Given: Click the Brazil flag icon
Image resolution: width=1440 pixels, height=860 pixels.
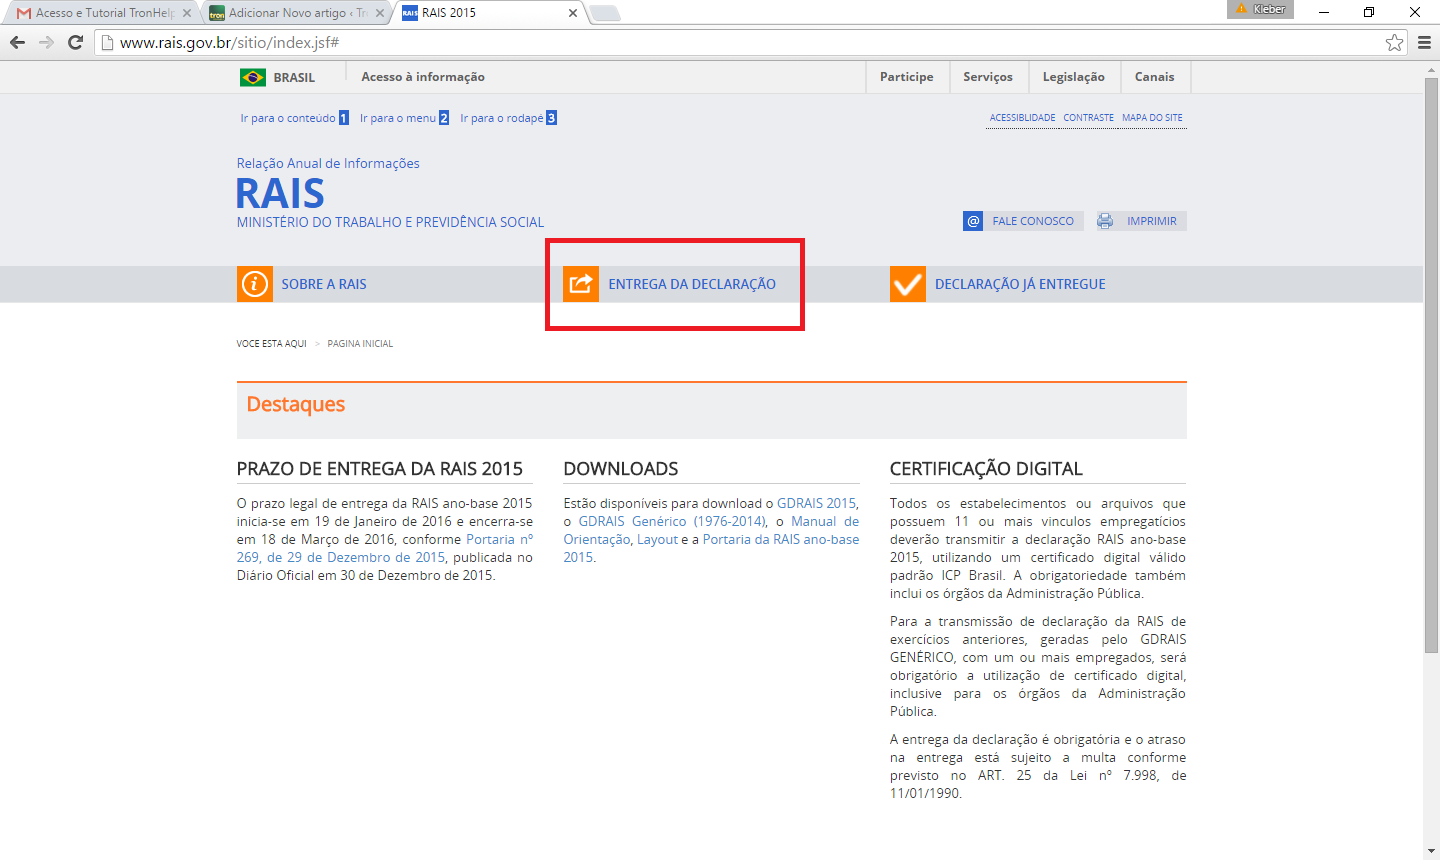Looking at the screenshot, I should (253, 77).
